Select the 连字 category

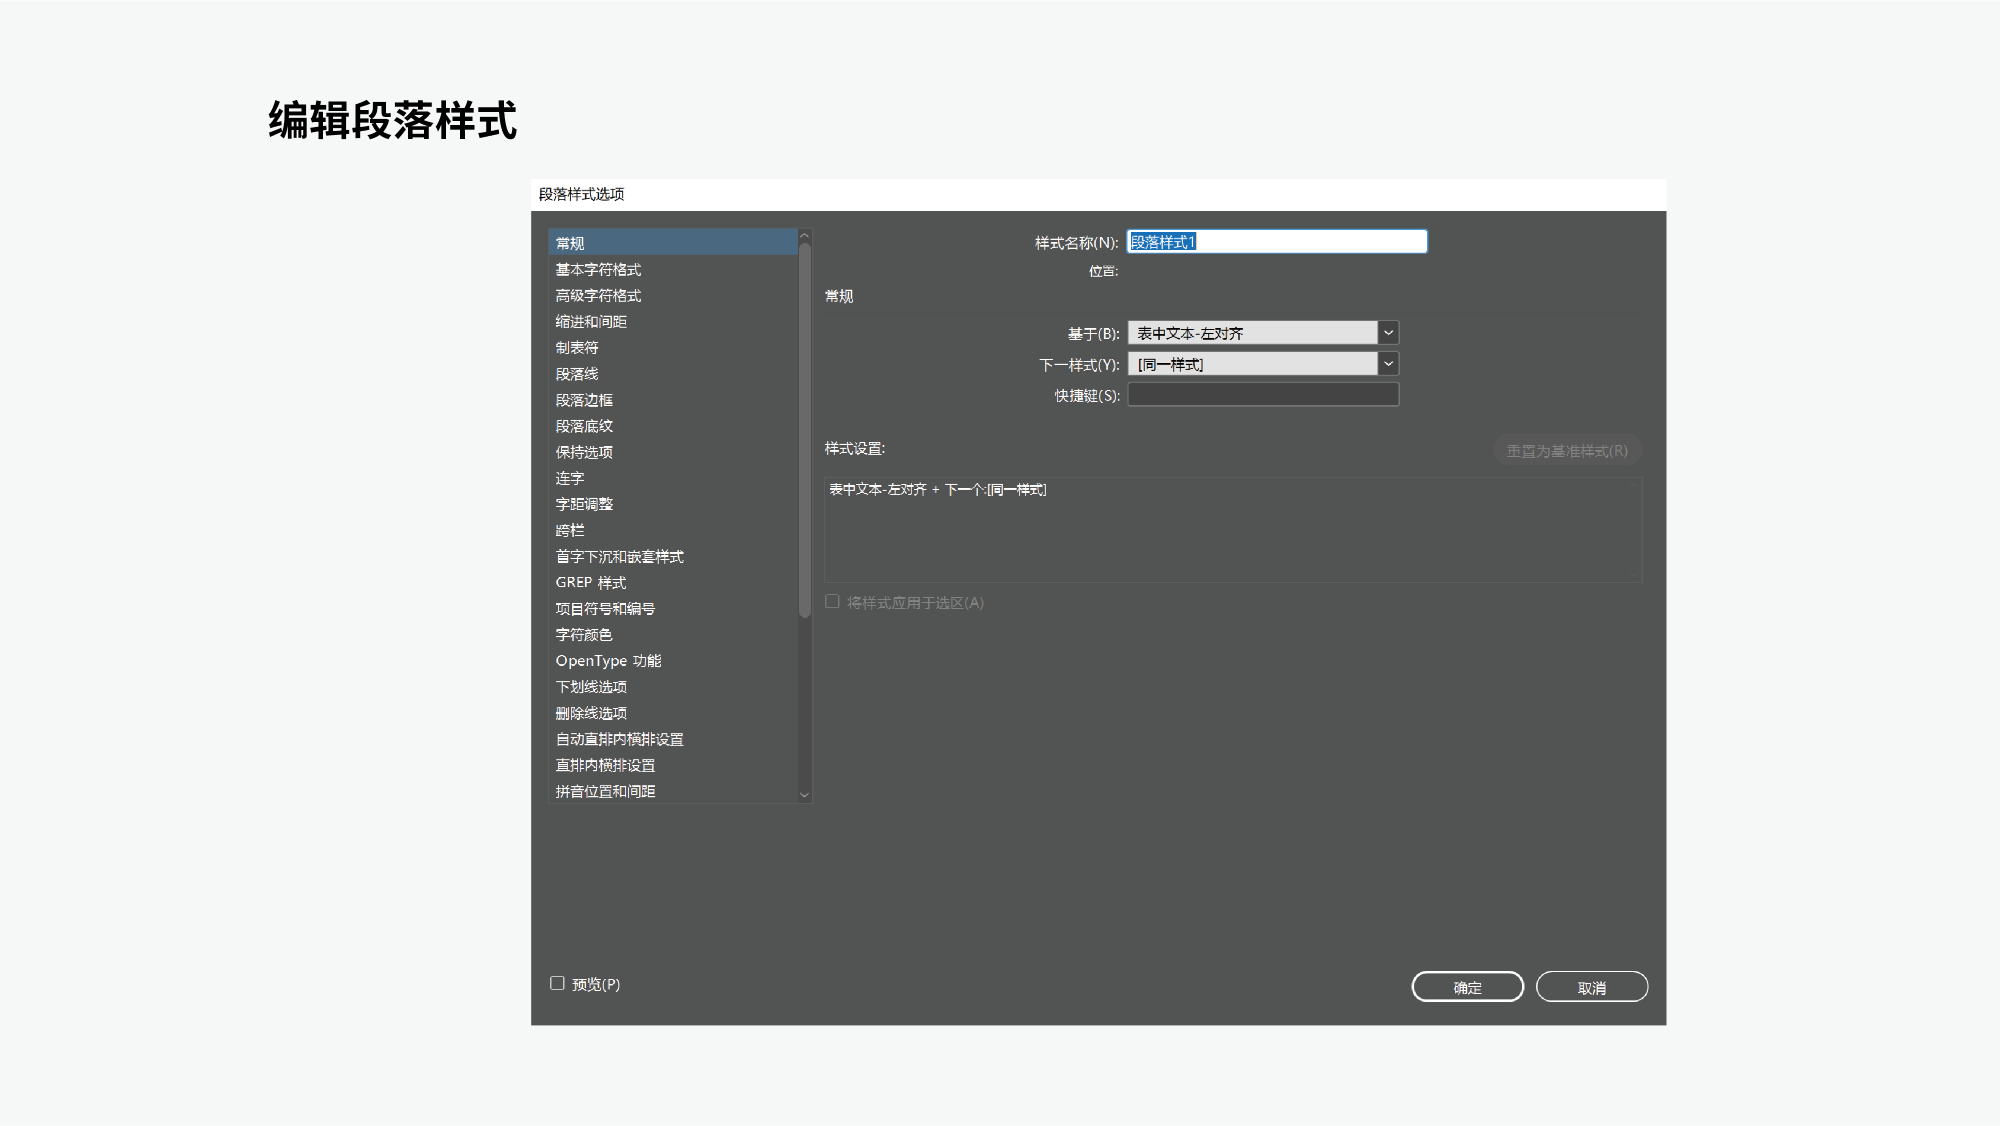tap(673, 478)
